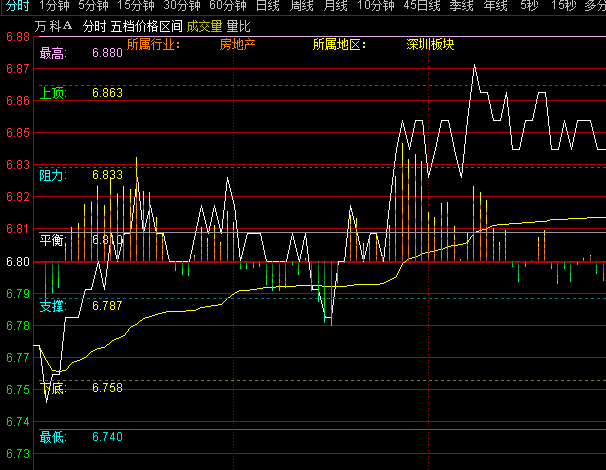Open the 日线 daily chart tab
Viewport: 606px width, 470px height.
tap(267, 6)
